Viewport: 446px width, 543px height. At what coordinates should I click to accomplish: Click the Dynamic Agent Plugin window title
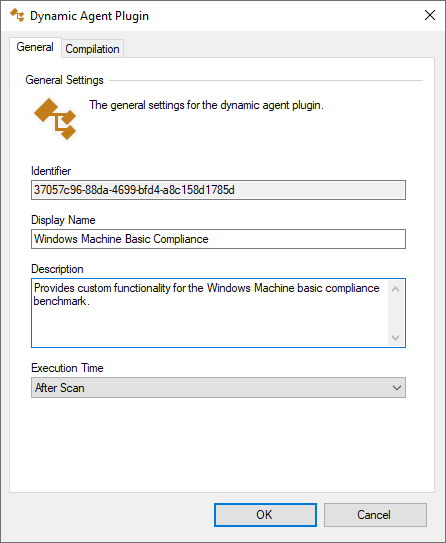pyautogui.click(x=89, y=16)
